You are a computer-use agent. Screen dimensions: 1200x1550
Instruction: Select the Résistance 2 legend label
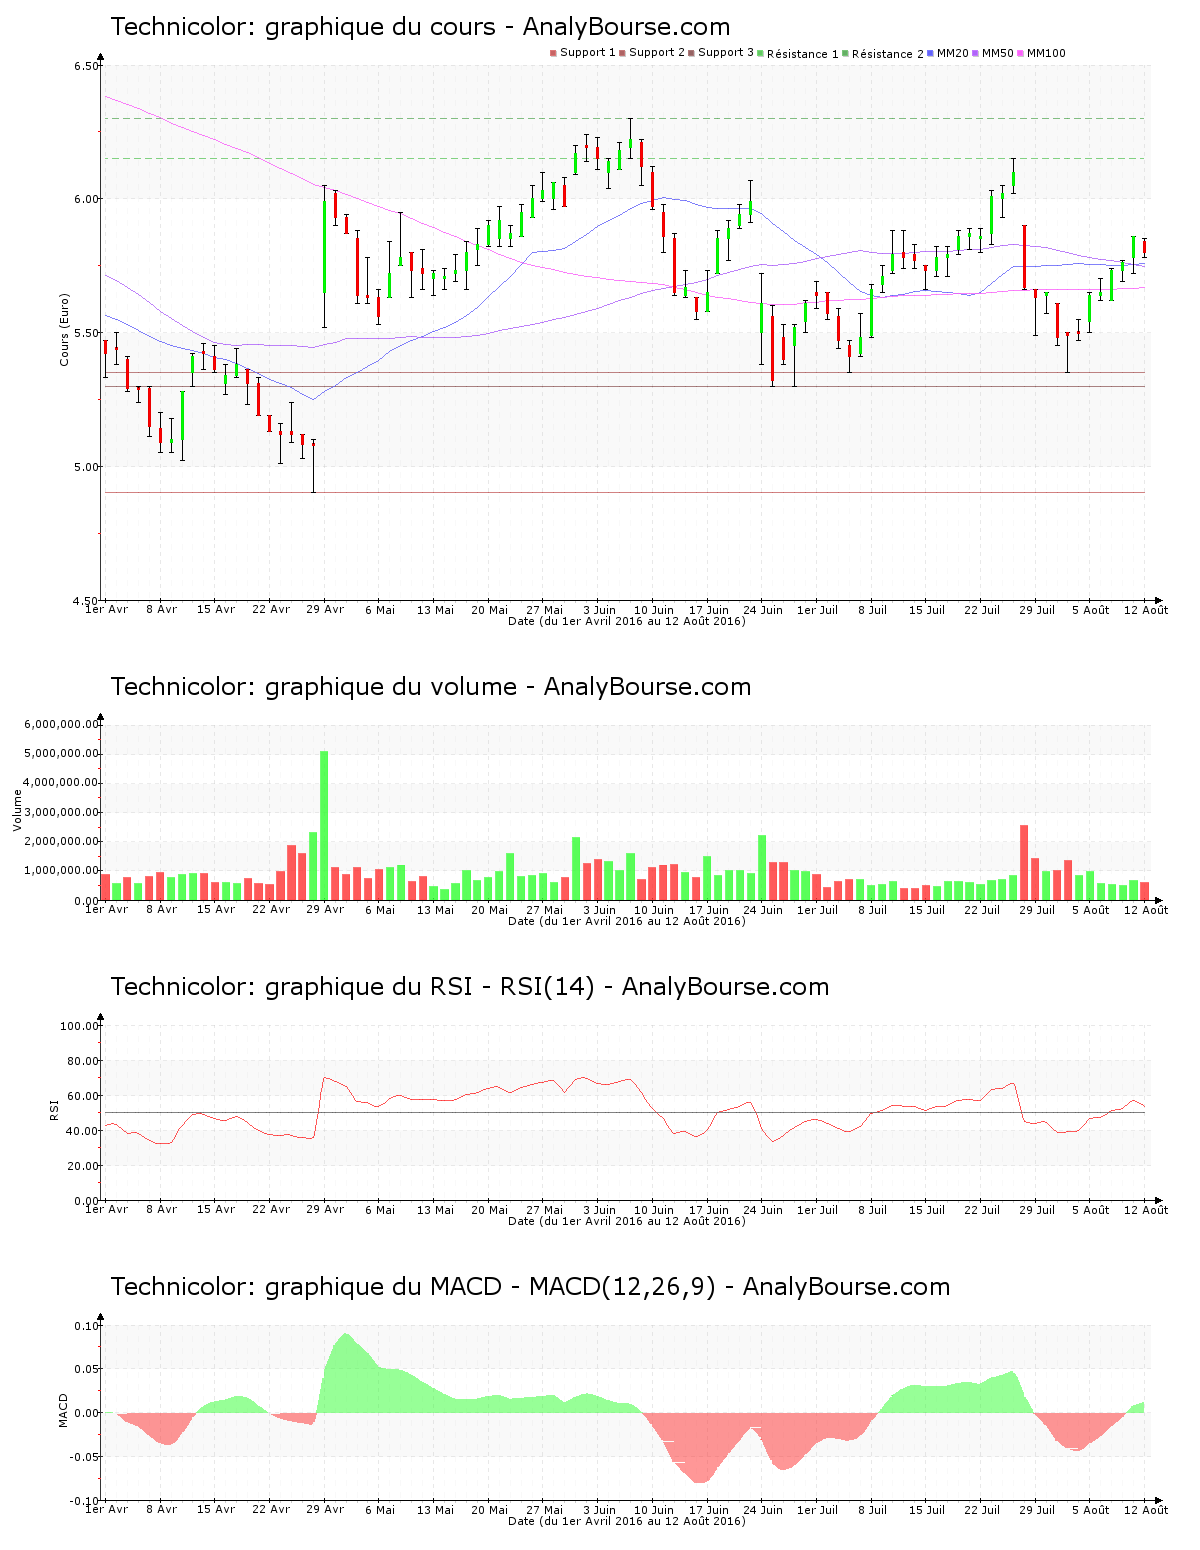888,54
